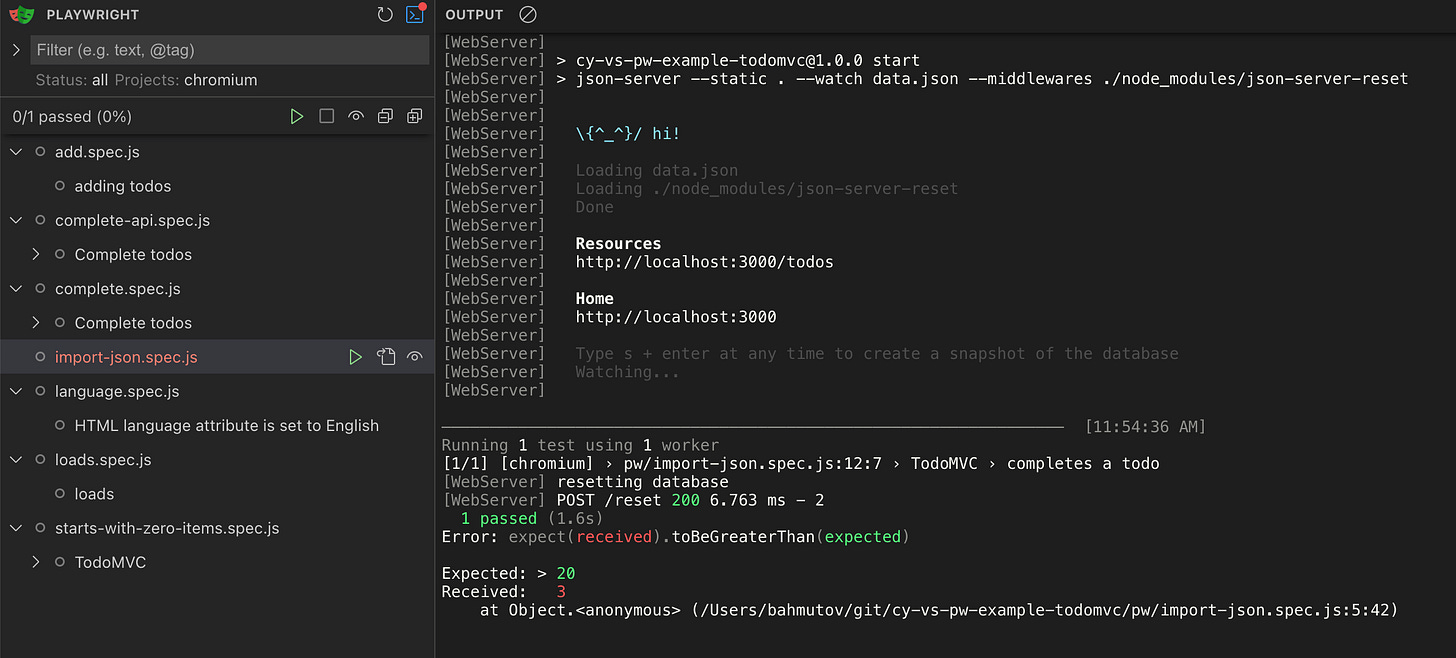Click the 11:54:36 AM timestamp

tap(1145, 427)
